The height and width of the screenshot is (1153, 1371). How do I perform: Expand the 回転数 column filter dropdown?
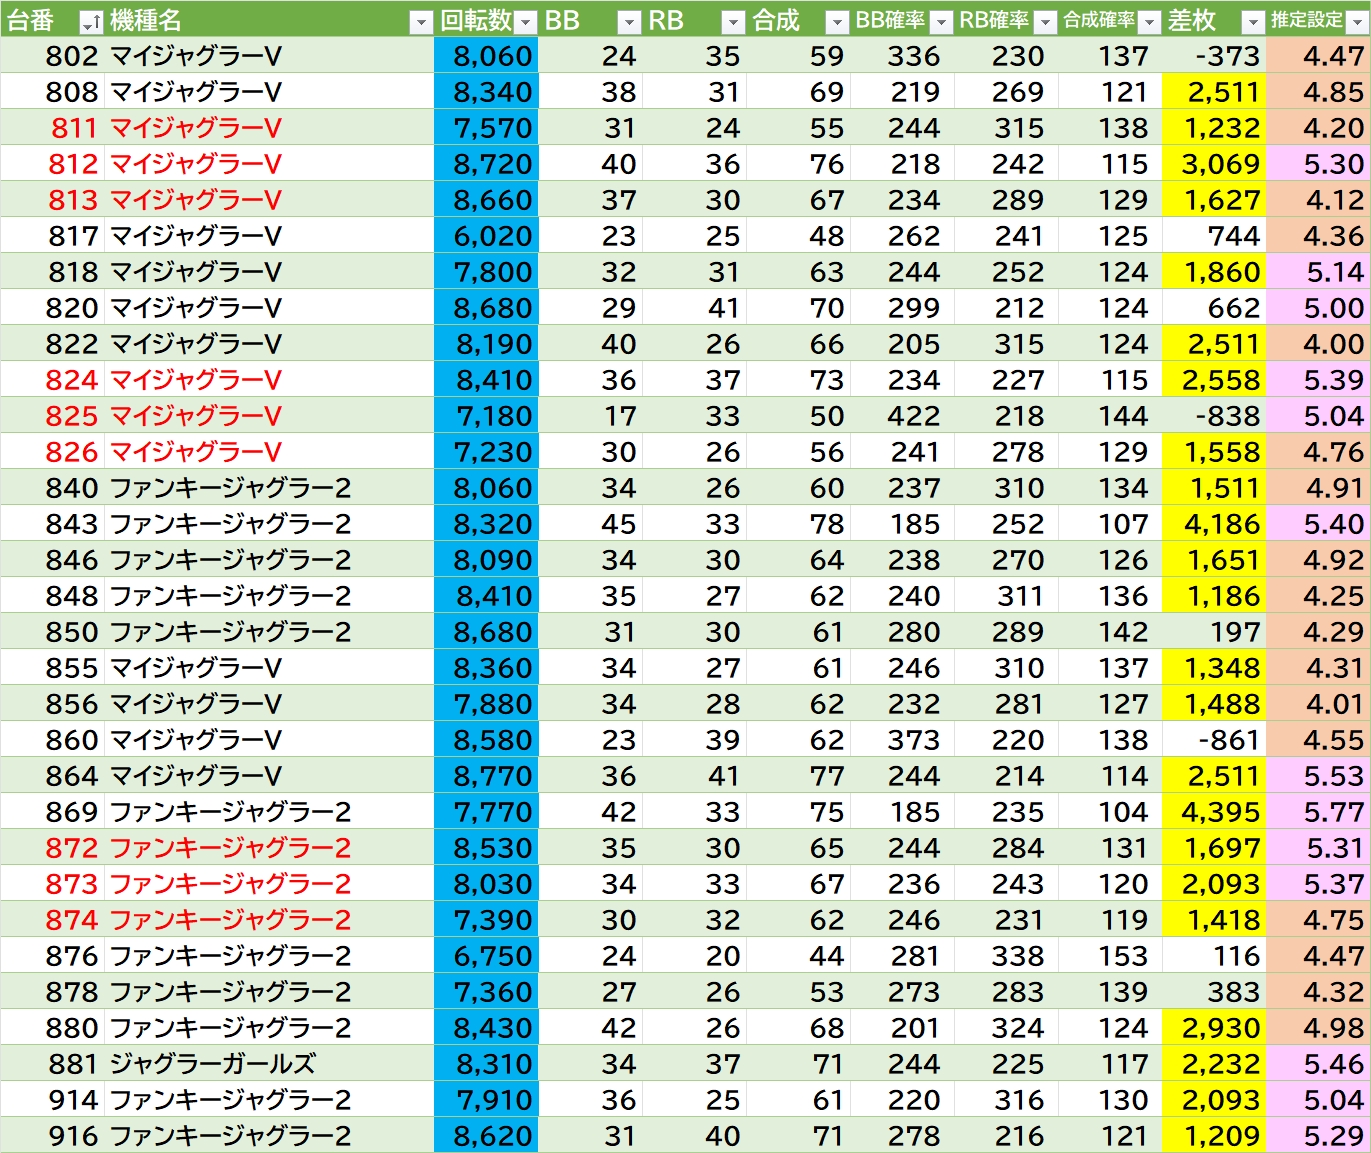tap(526, 22)
